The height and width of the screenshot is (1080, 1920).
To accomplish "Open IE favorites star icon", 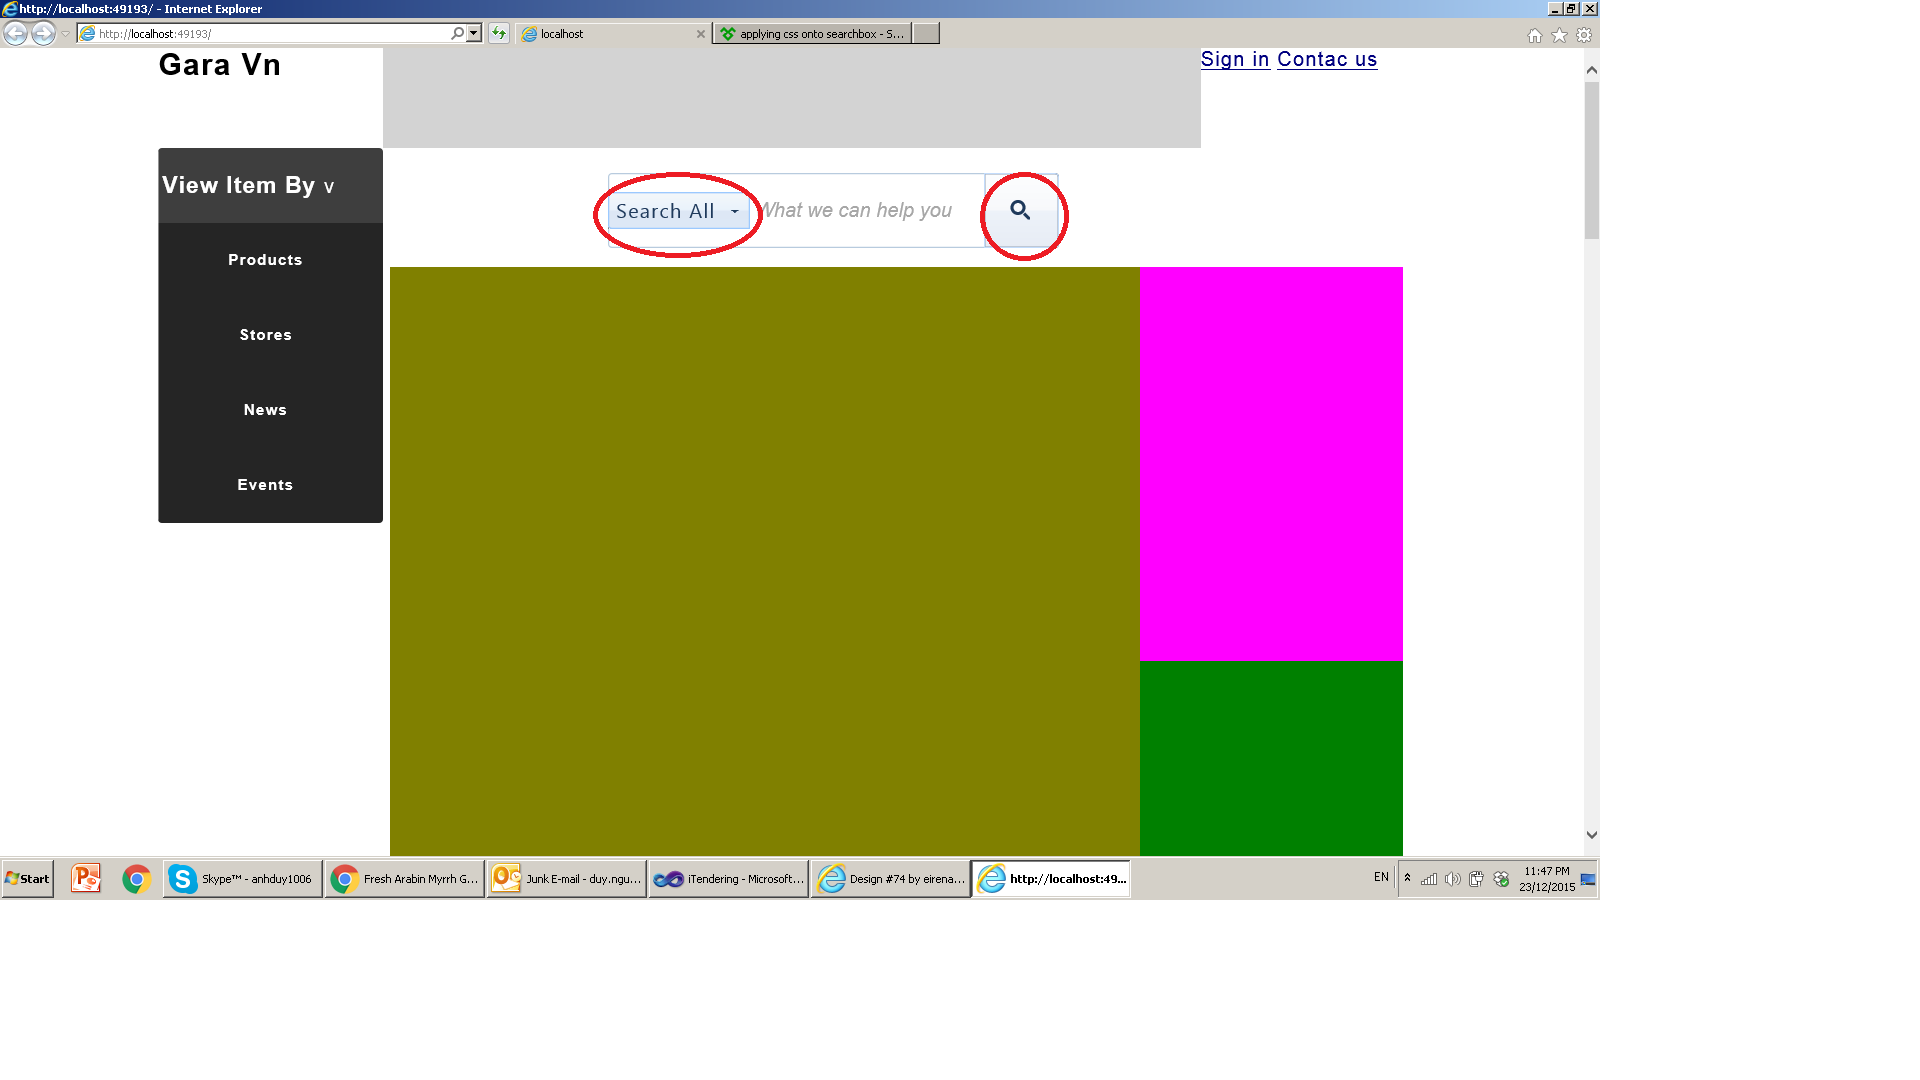I will click(1559, 36).
